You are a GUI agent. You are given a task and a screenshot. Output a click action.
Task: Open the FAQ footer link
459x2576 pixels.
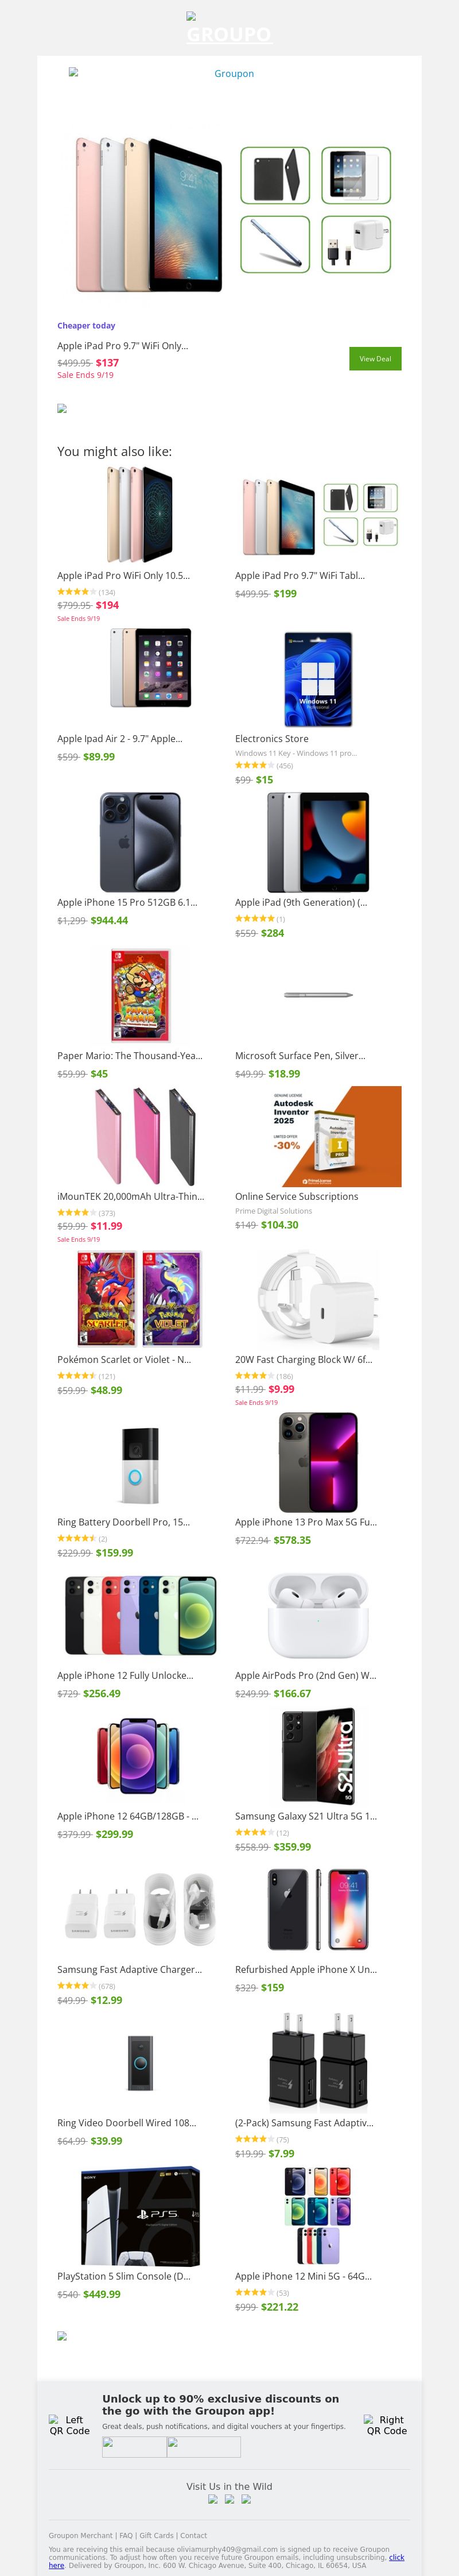(x=126, y=2536)
